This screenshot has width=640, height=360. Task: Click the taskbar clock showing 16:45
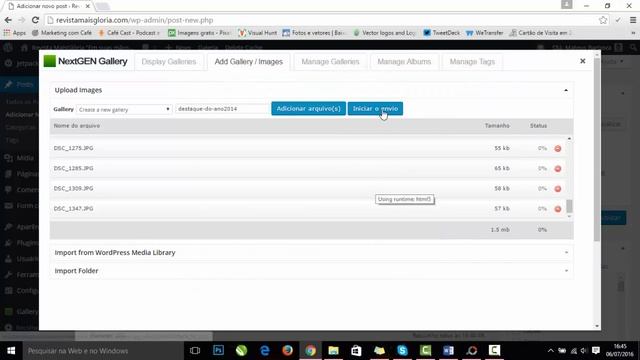620,350
